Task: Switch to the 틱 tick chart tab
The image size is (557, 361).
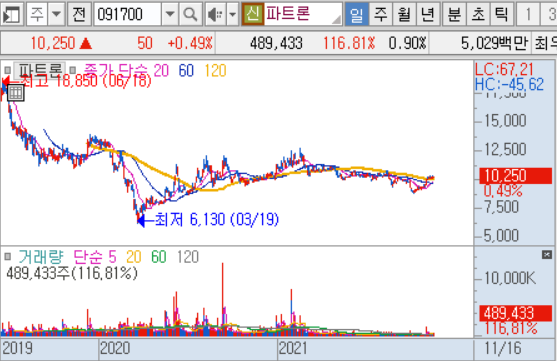Action: (502, 14)
